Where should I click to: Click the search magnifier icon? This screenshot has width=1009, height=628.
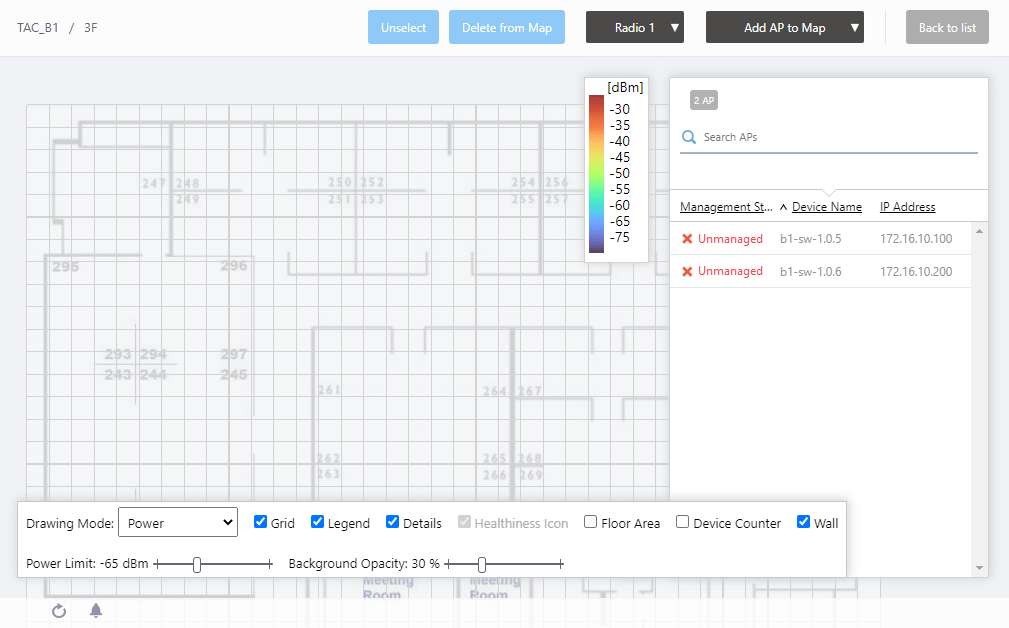(x=688, y=137)
